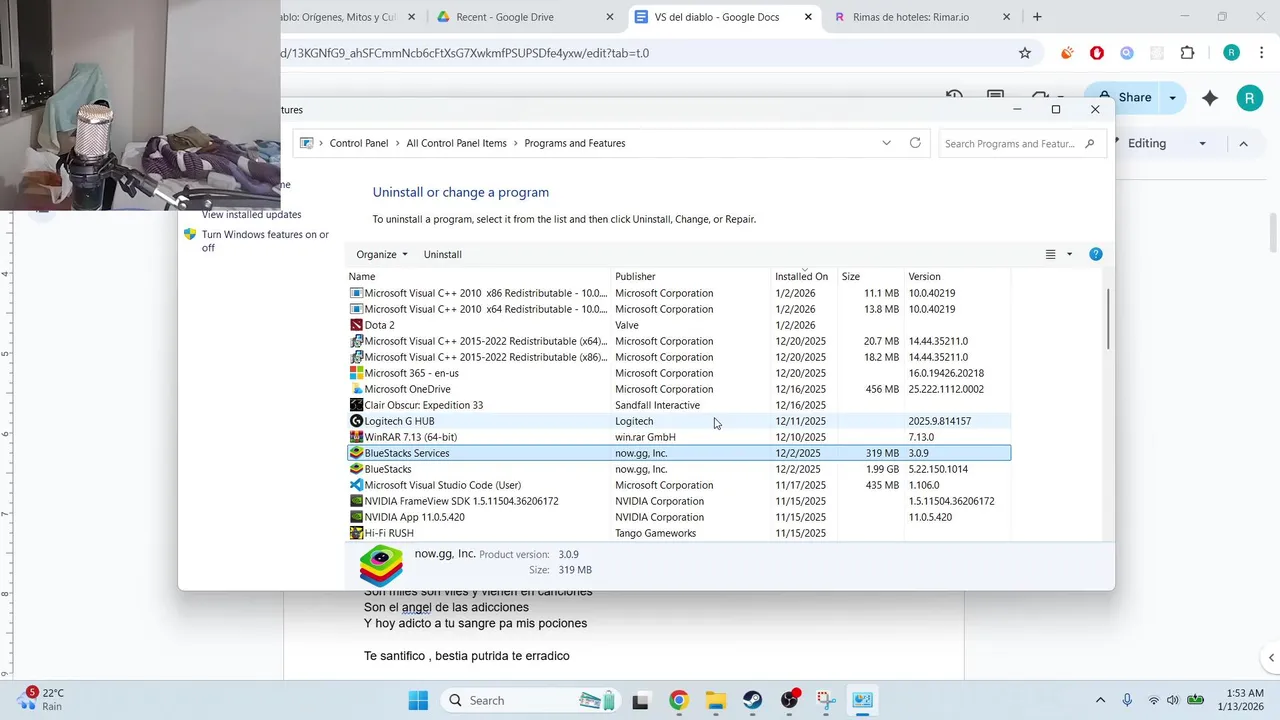Image resolution: width=1280 pixels, height=720 pixels.
Task: Click the program list vertical scrollbar
Action: (1108, 320)
